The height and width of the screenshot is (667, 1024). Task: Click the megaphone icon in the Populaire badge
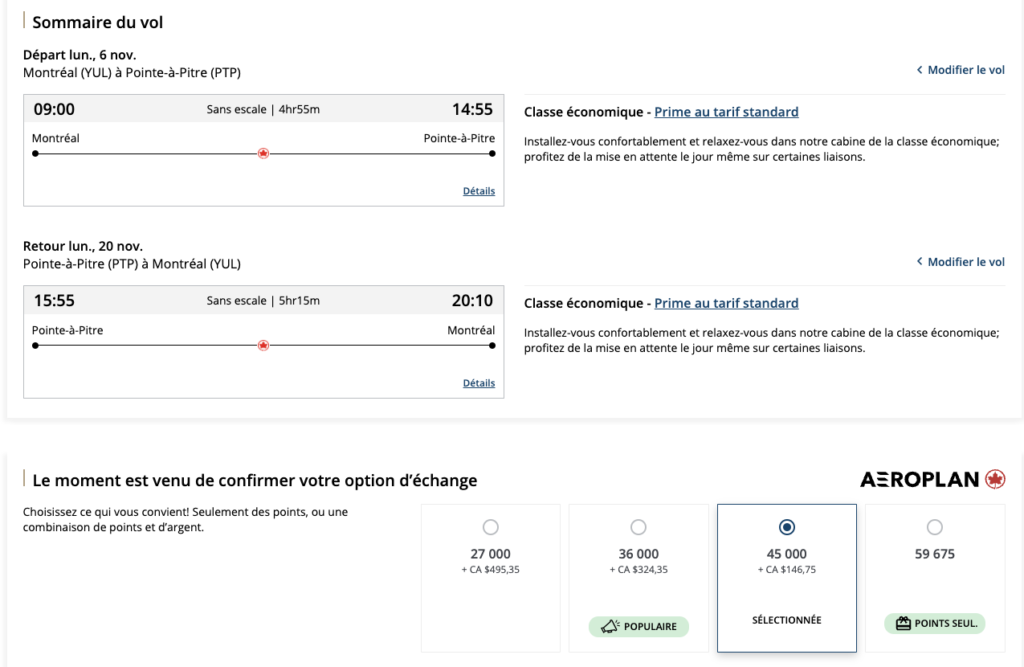tap(610, 627)
